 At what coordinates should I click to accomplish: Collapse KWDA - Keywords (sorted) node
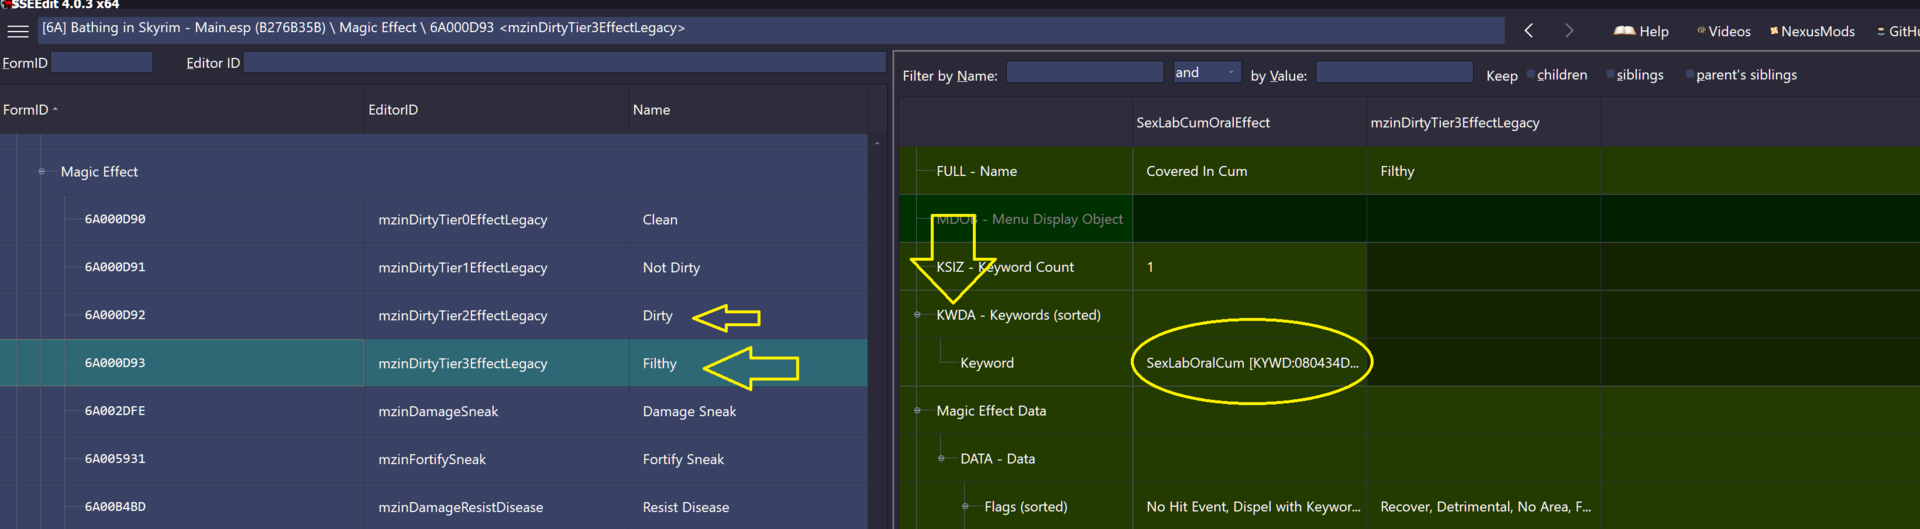click(917, 315)
